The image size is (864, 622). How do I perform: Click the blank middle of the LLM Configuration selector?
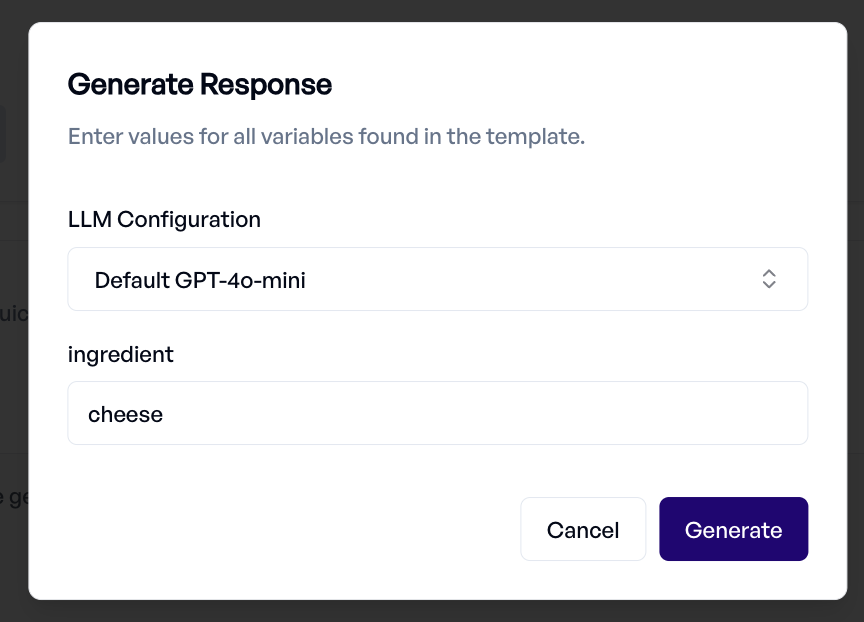click(523, 279)
